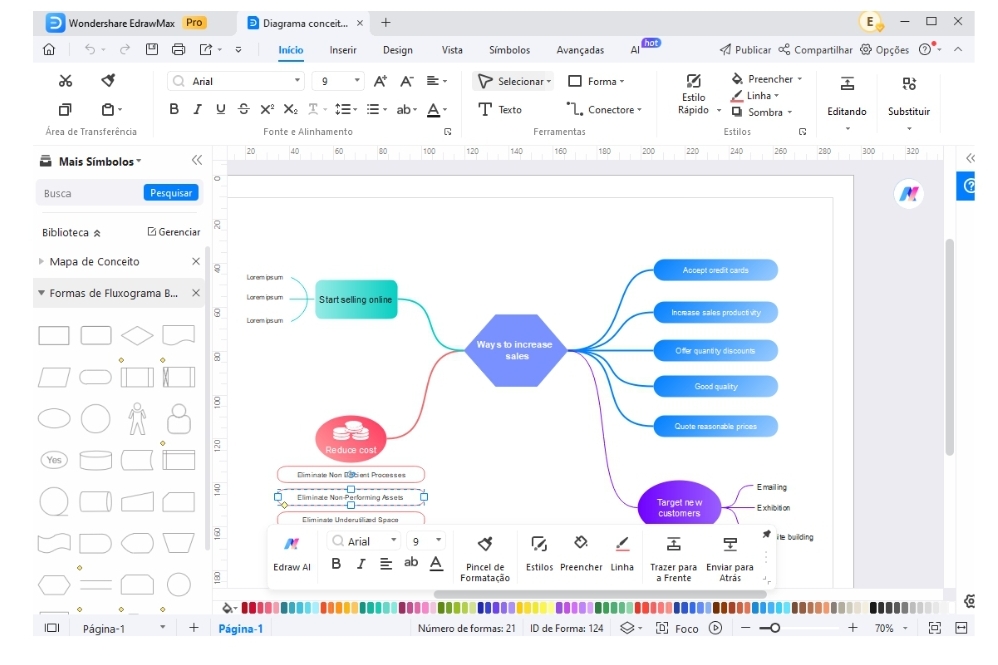Choose the Texto tool
Viewport: 998px width, 665px height.
[499, 110]
